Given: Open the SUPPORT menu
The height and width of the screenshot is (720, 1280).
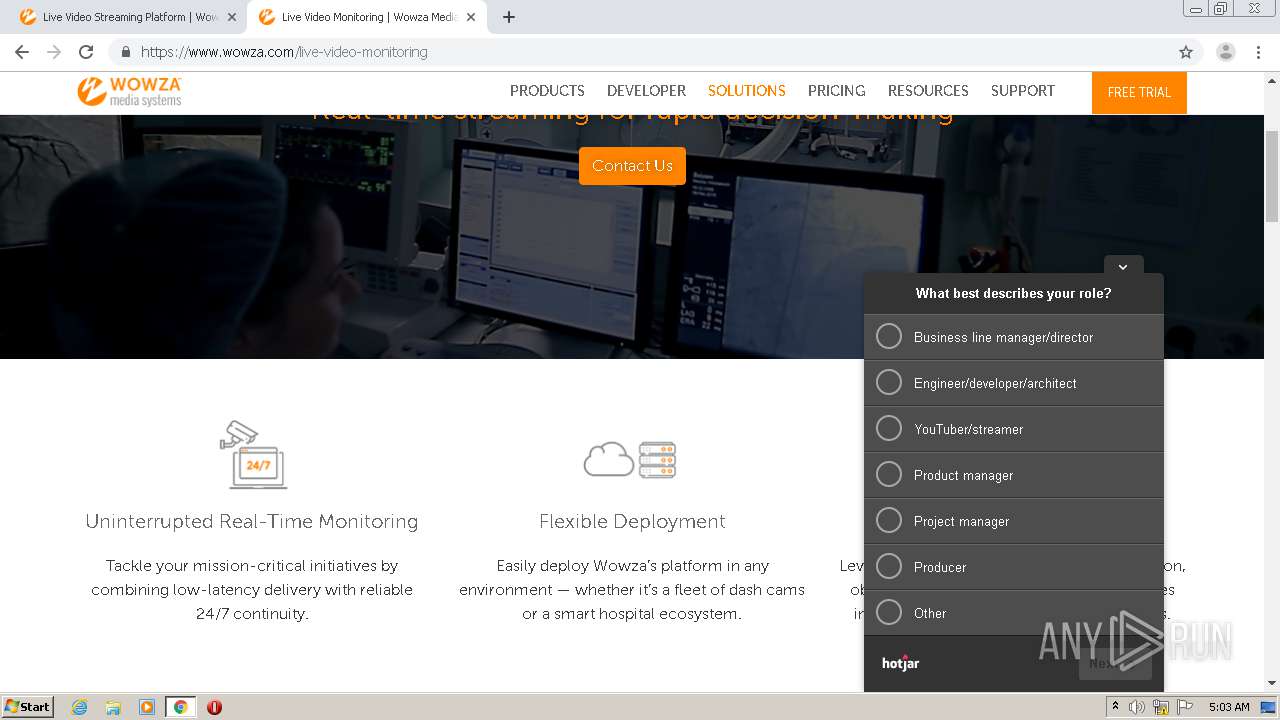Looking at the screenshot, I should point(1023,91).
